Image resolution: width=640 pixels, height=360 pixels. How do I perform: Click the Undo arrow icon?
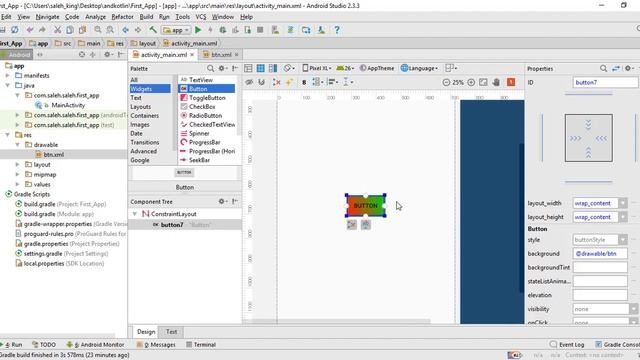pyautogui.click(x=30, y=30)
